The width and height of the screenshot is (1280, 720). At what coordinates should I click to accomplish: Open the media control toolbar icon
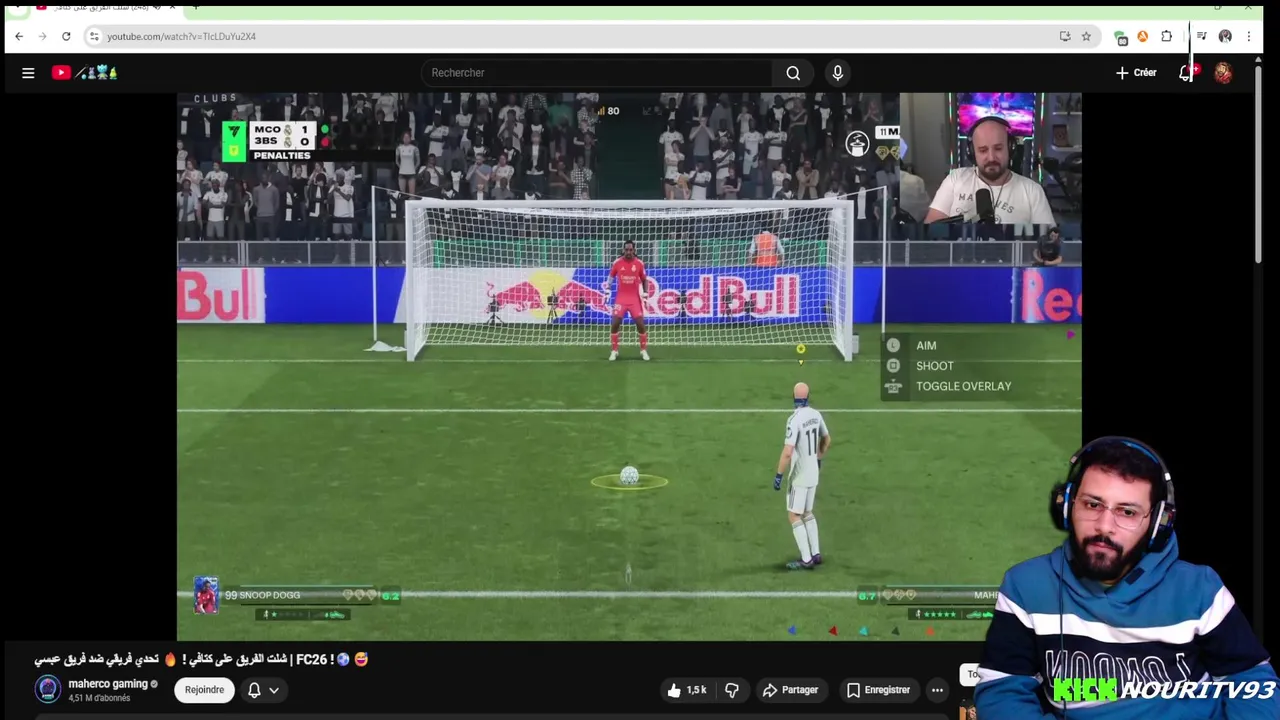(x=1201, y=36)
